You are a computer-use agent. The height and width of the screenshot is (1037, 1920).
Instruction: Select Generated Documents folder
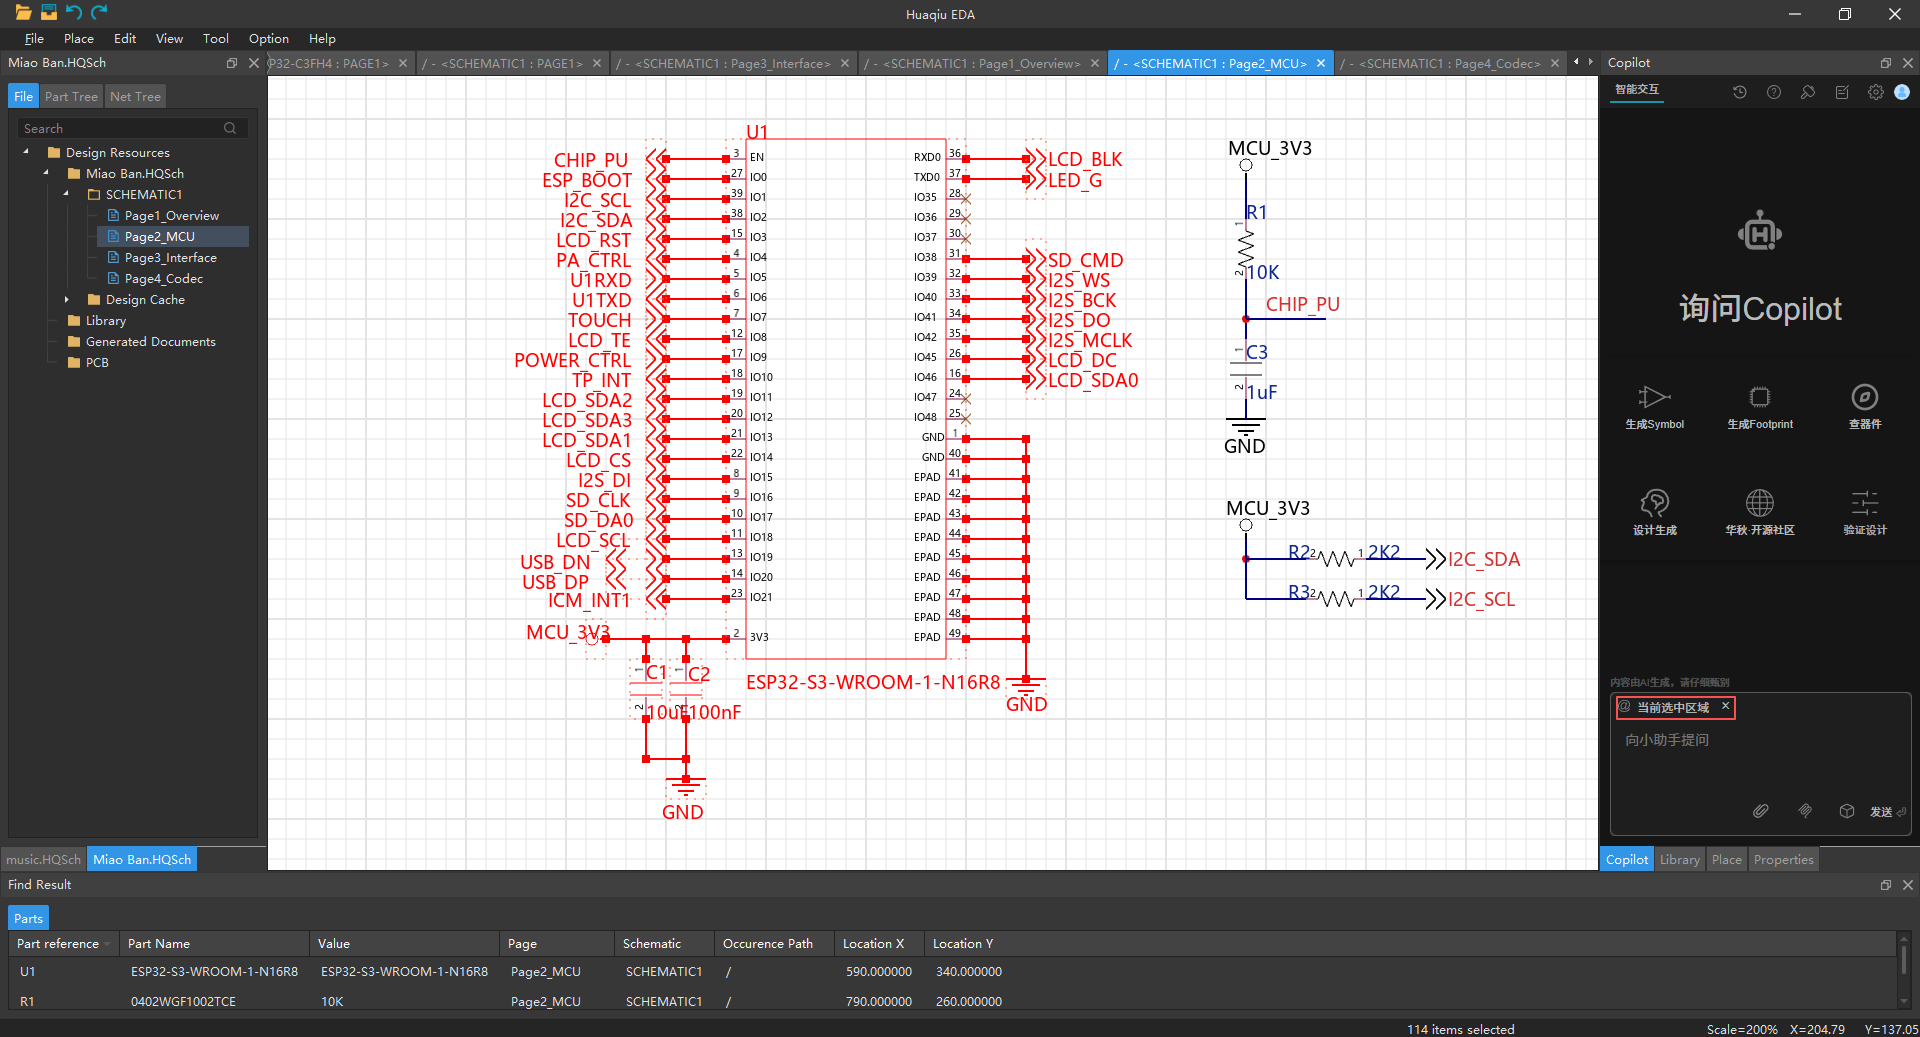[150, 341]
